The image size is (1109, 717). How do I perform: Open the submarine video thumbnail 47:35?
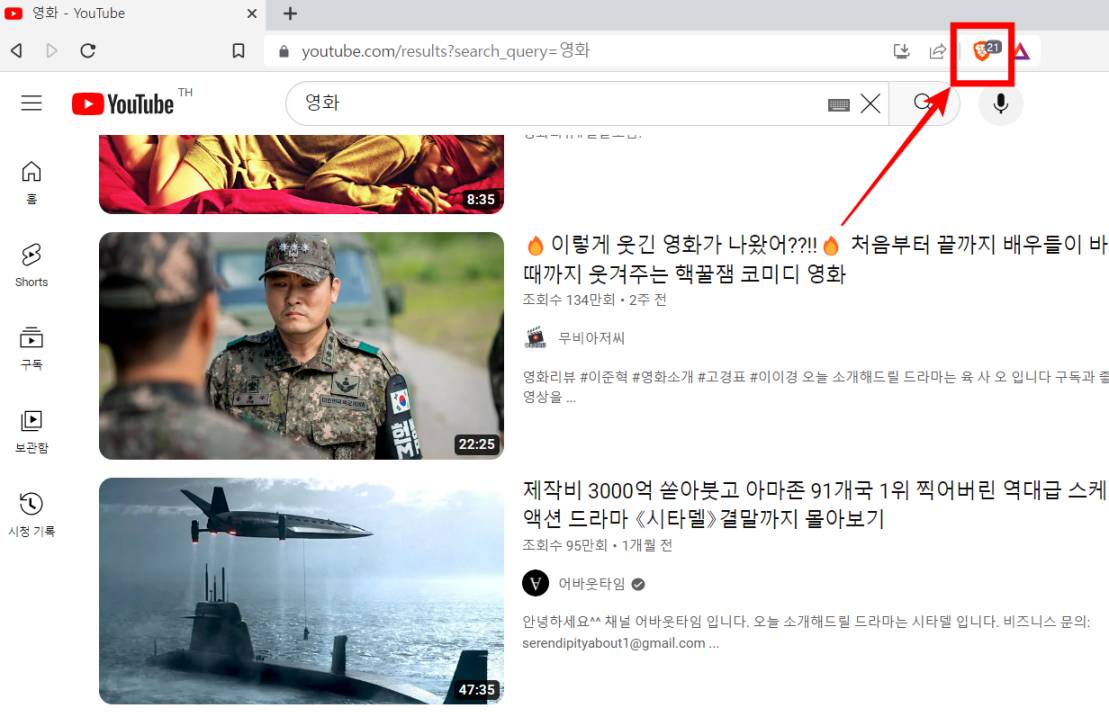coord(301,591)
